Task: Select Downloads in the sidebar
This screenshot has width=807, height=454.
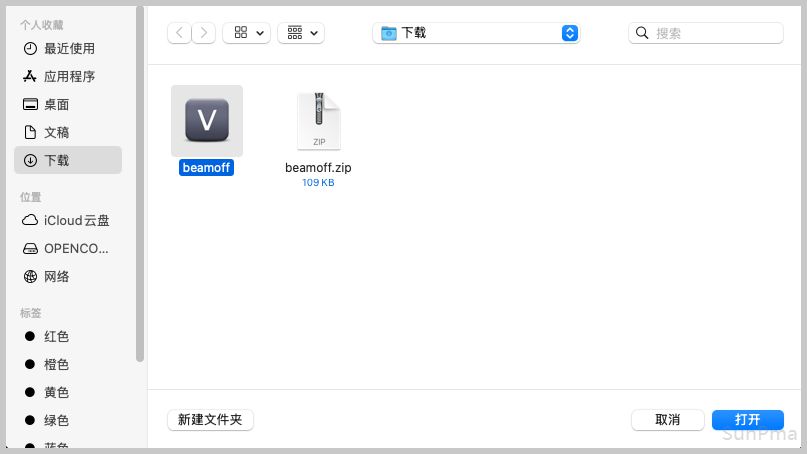Action: tap(56, 160)
